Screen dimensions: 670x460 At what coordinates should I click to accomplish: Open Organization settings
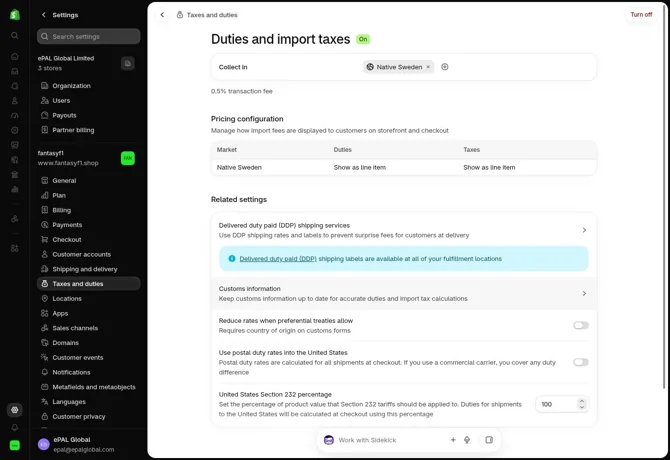click(x=88, y=86)
